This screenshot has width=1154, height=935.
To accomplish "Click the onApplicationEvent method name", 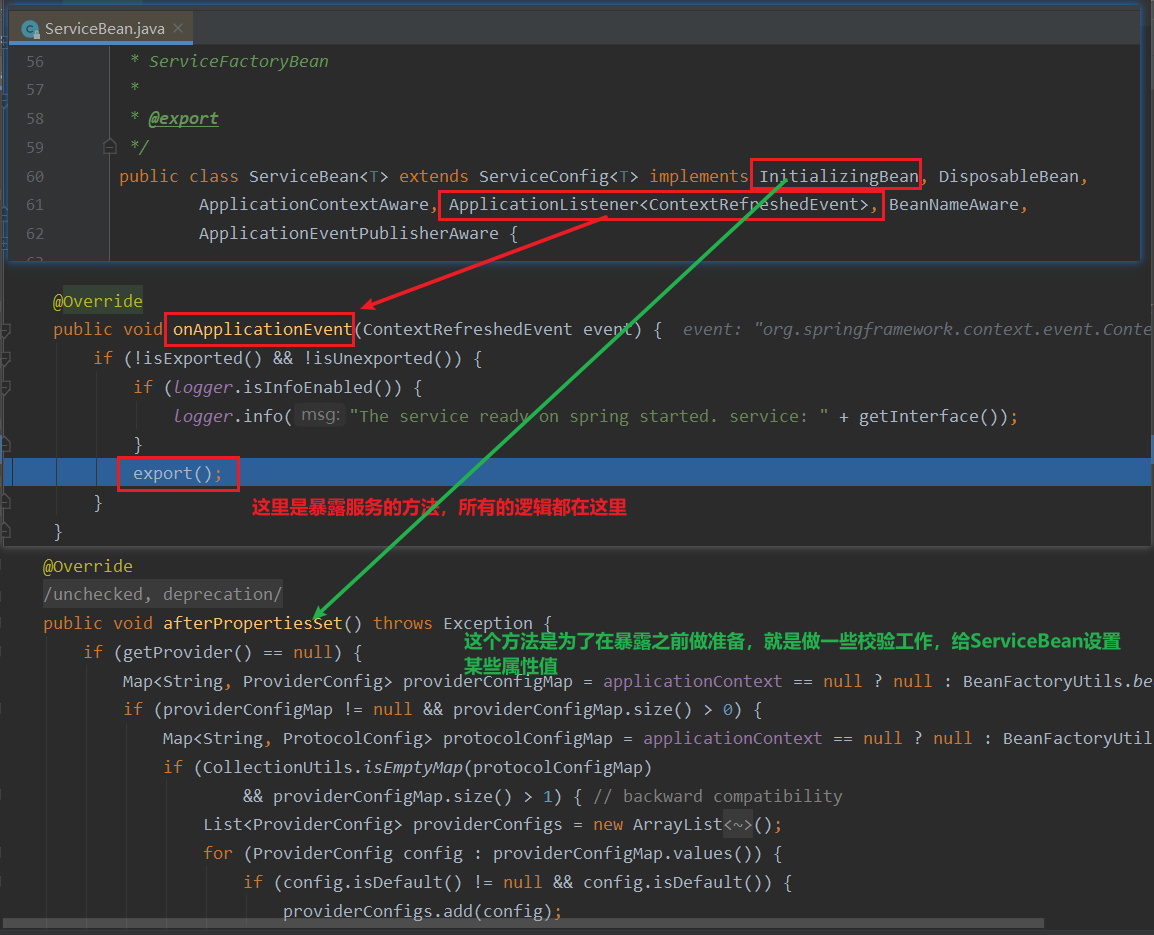I will coord(262,329).
